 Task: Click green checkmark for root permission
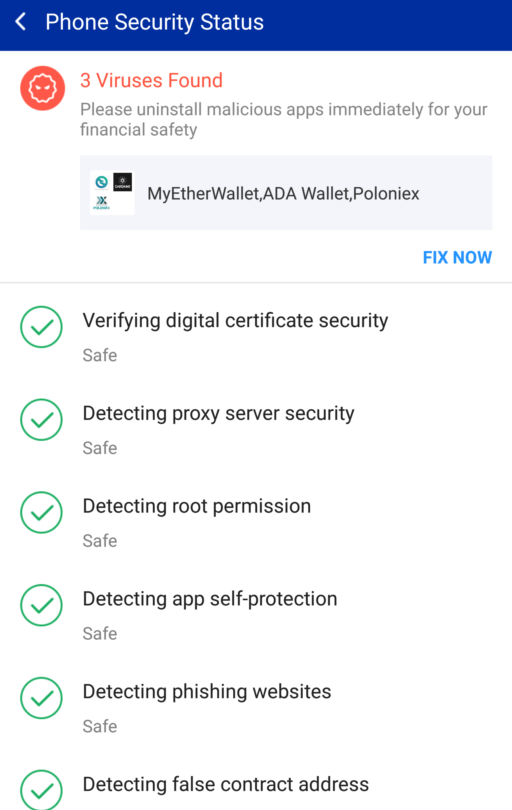point(41,512)
